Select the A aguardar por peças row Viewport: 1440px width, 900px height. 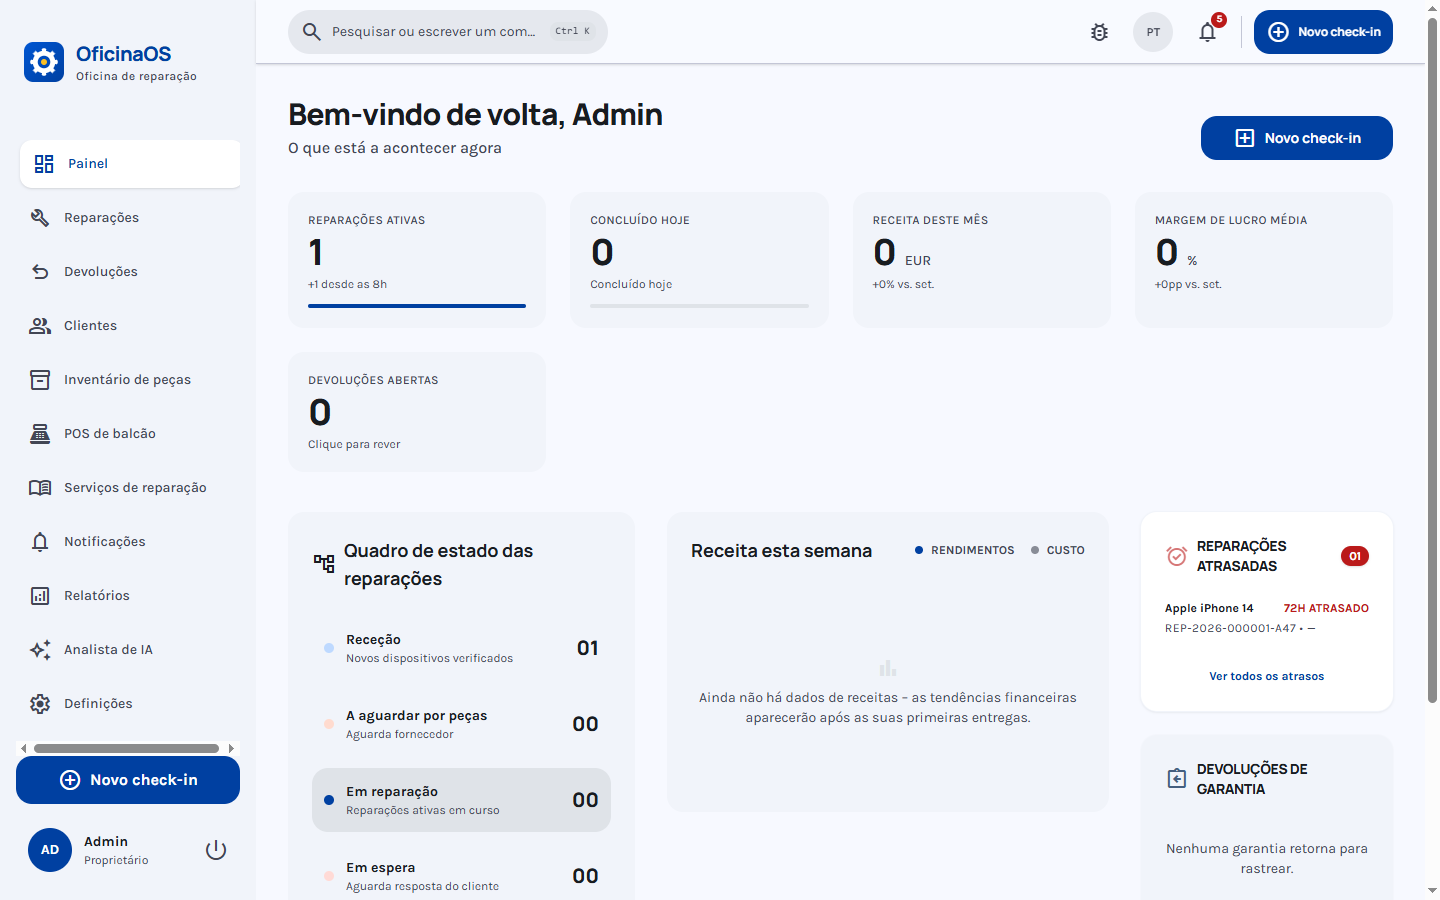click(461, 724)
